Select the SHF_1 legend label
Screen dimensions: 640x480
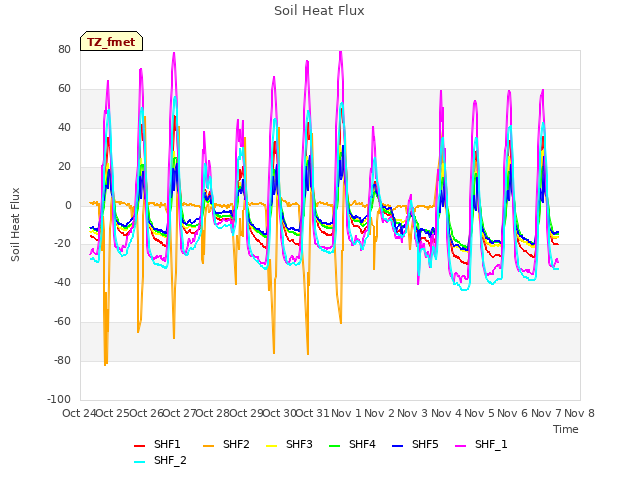click(x=491, y=444)
